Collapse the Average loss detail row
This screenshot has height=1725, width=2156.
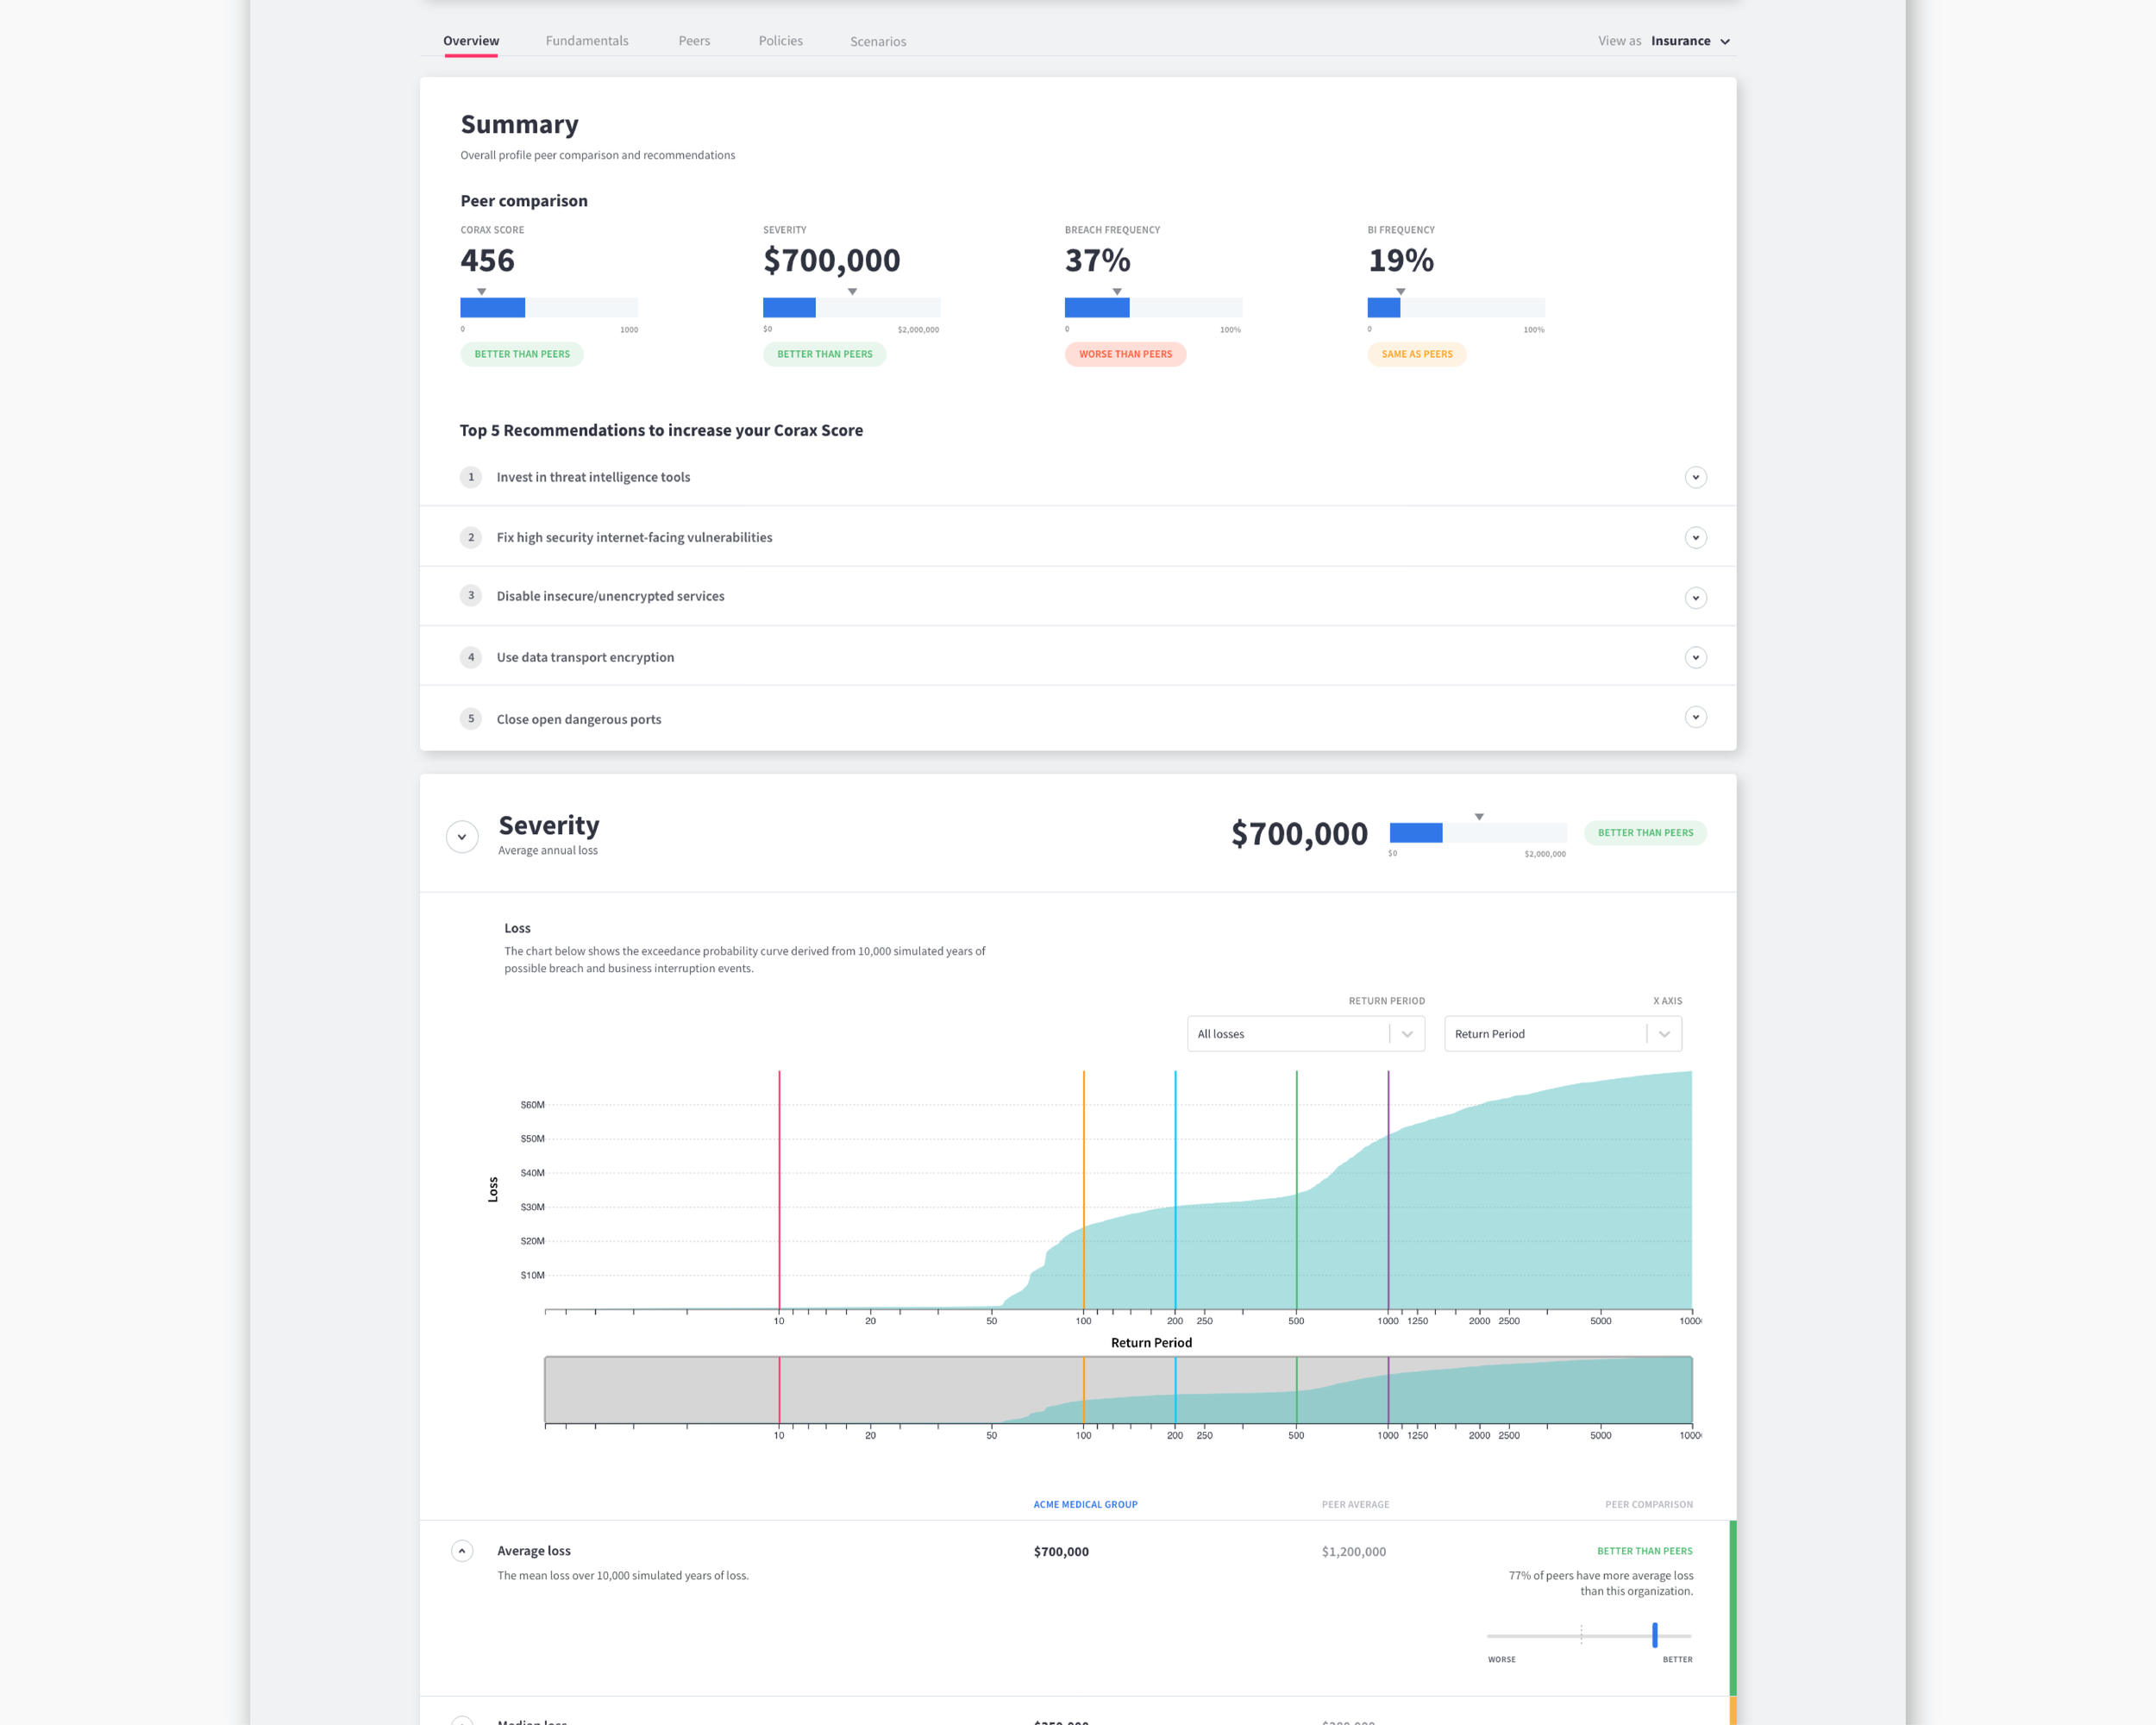coord(462,1551)
